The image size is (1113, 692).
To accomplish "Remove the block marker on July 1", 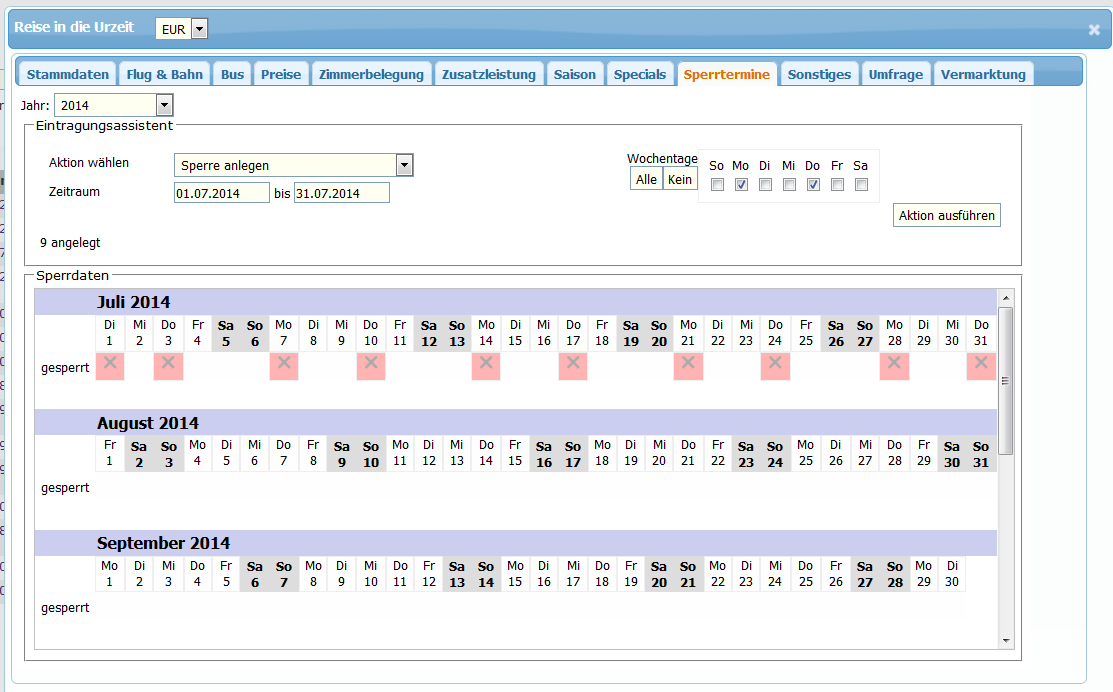I will pyautogui.click(x=110, y=366).
